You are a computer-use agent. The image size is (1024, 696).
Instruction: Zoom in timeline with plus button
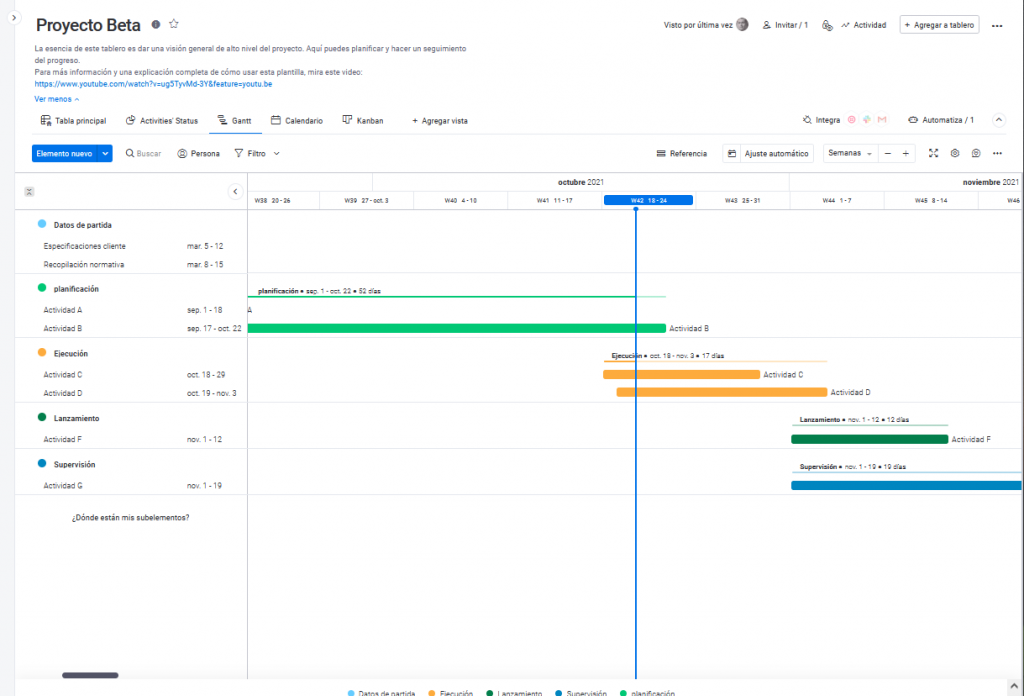[905, 153]
